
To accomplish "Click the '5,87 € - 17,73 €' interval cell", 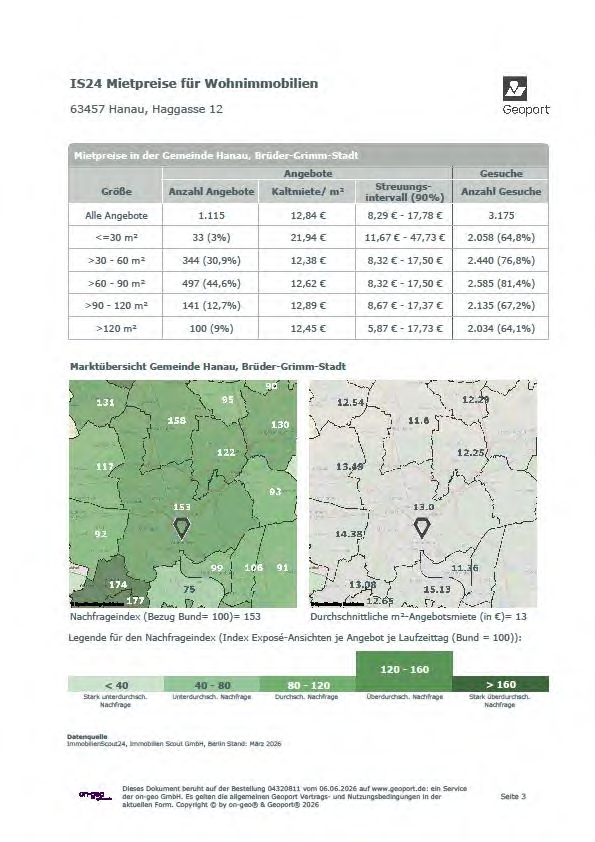I will pos(404,328).
